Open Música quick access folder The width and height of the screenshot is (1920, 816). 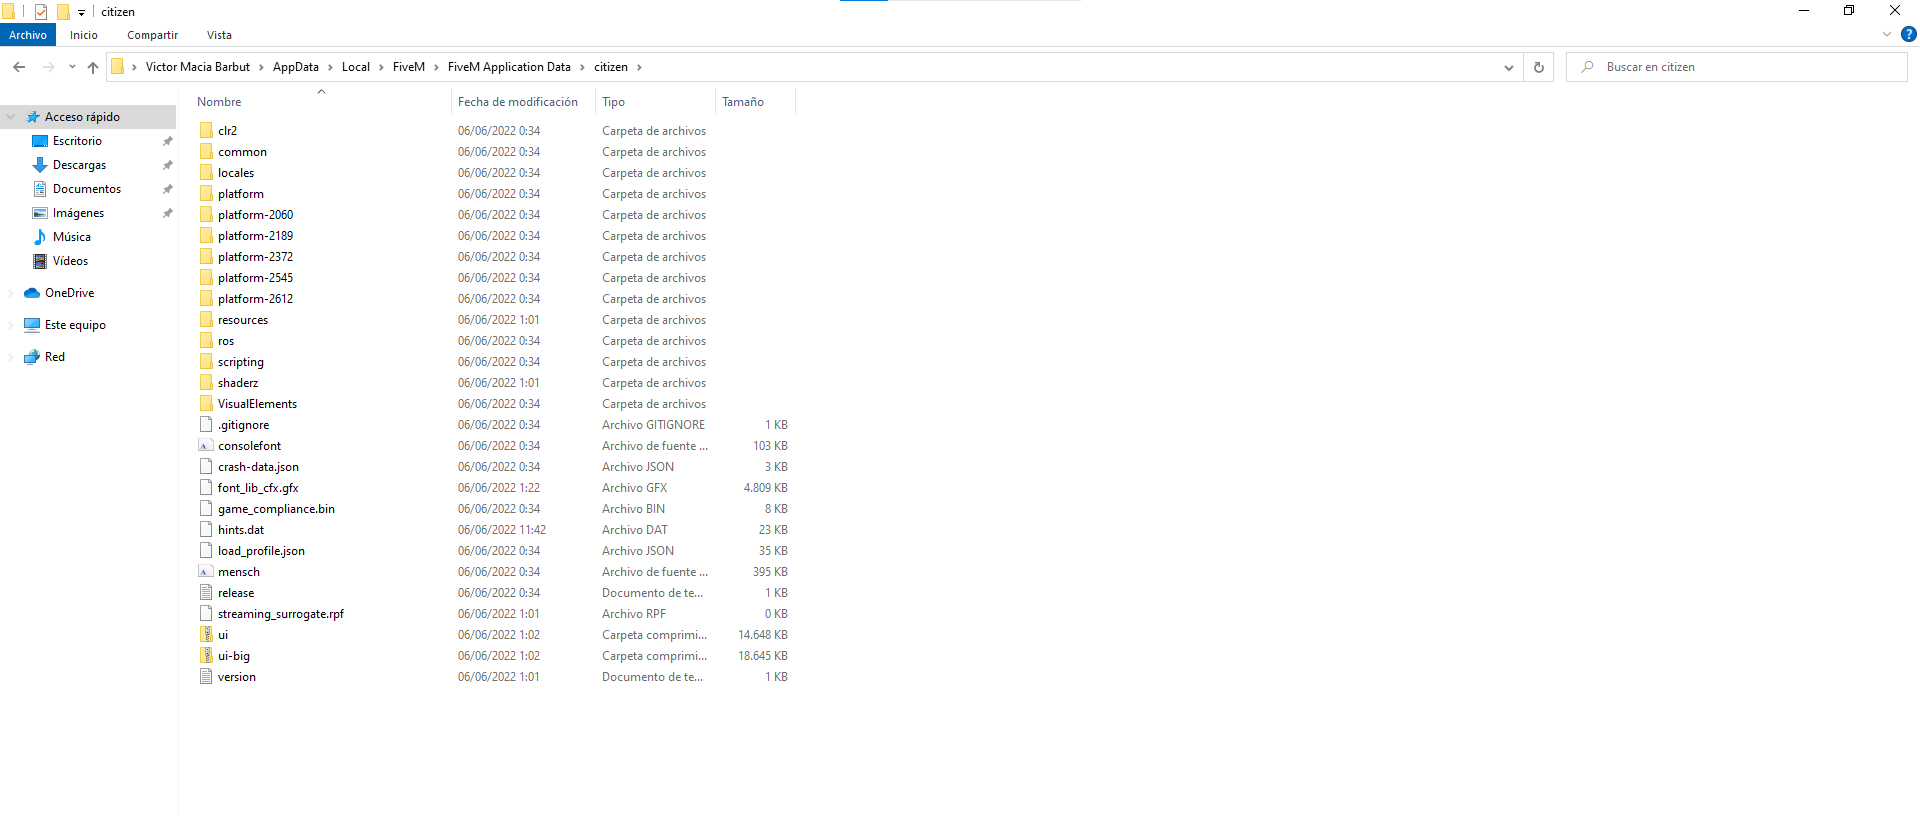[71, 237]
